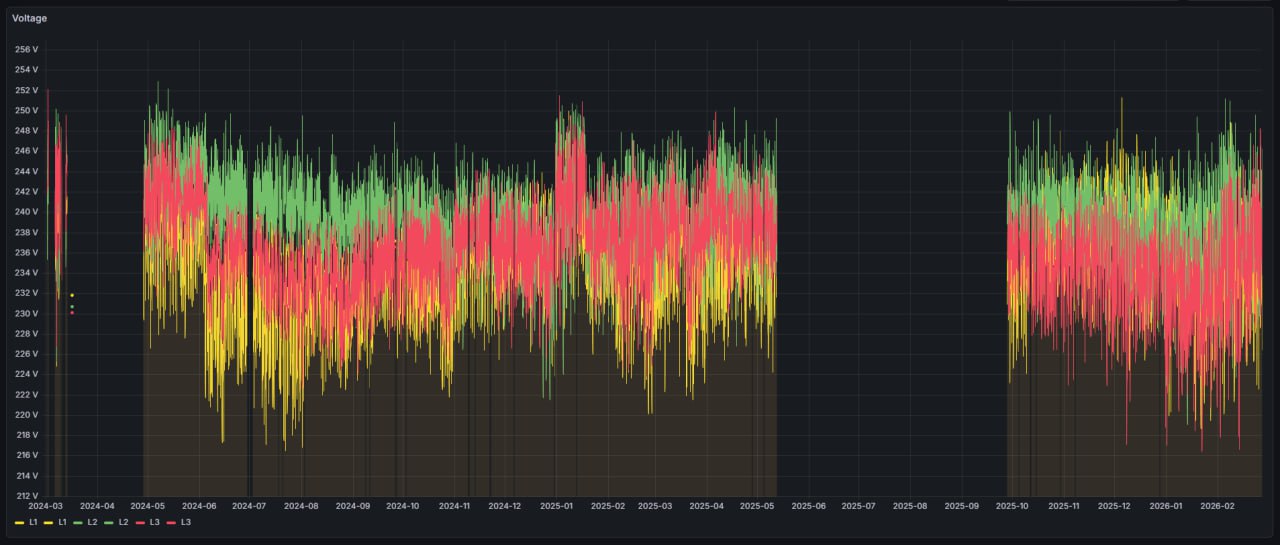Show only the first L3 legend label
1280x545 pixels.
click(x=155, y=522)
